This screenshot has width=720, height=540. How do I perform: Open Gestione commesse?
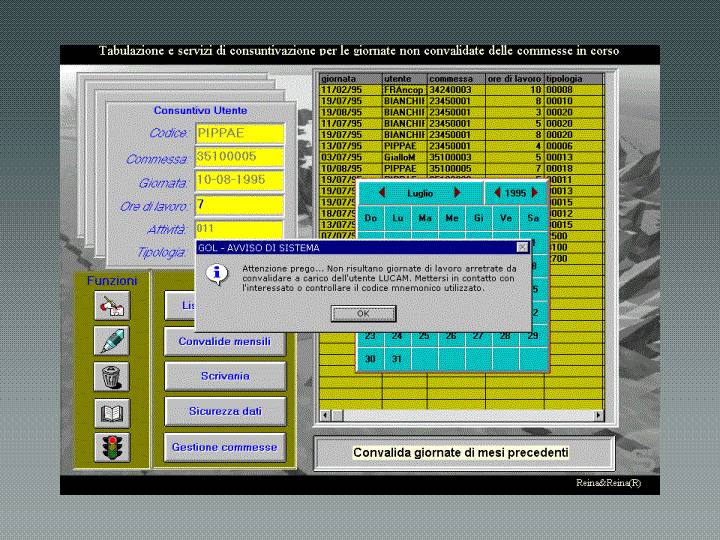pos(224,446)
